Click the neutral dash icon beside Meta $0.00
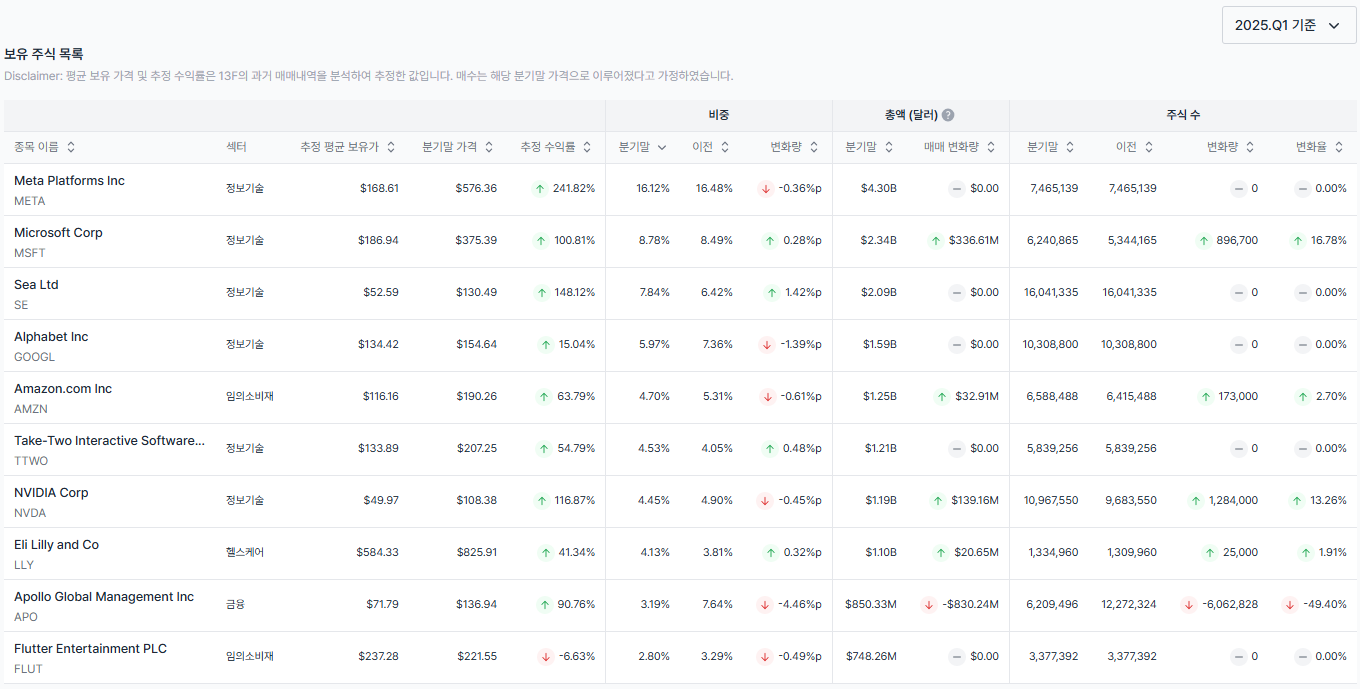1360x689 pixels. point(957,188)
